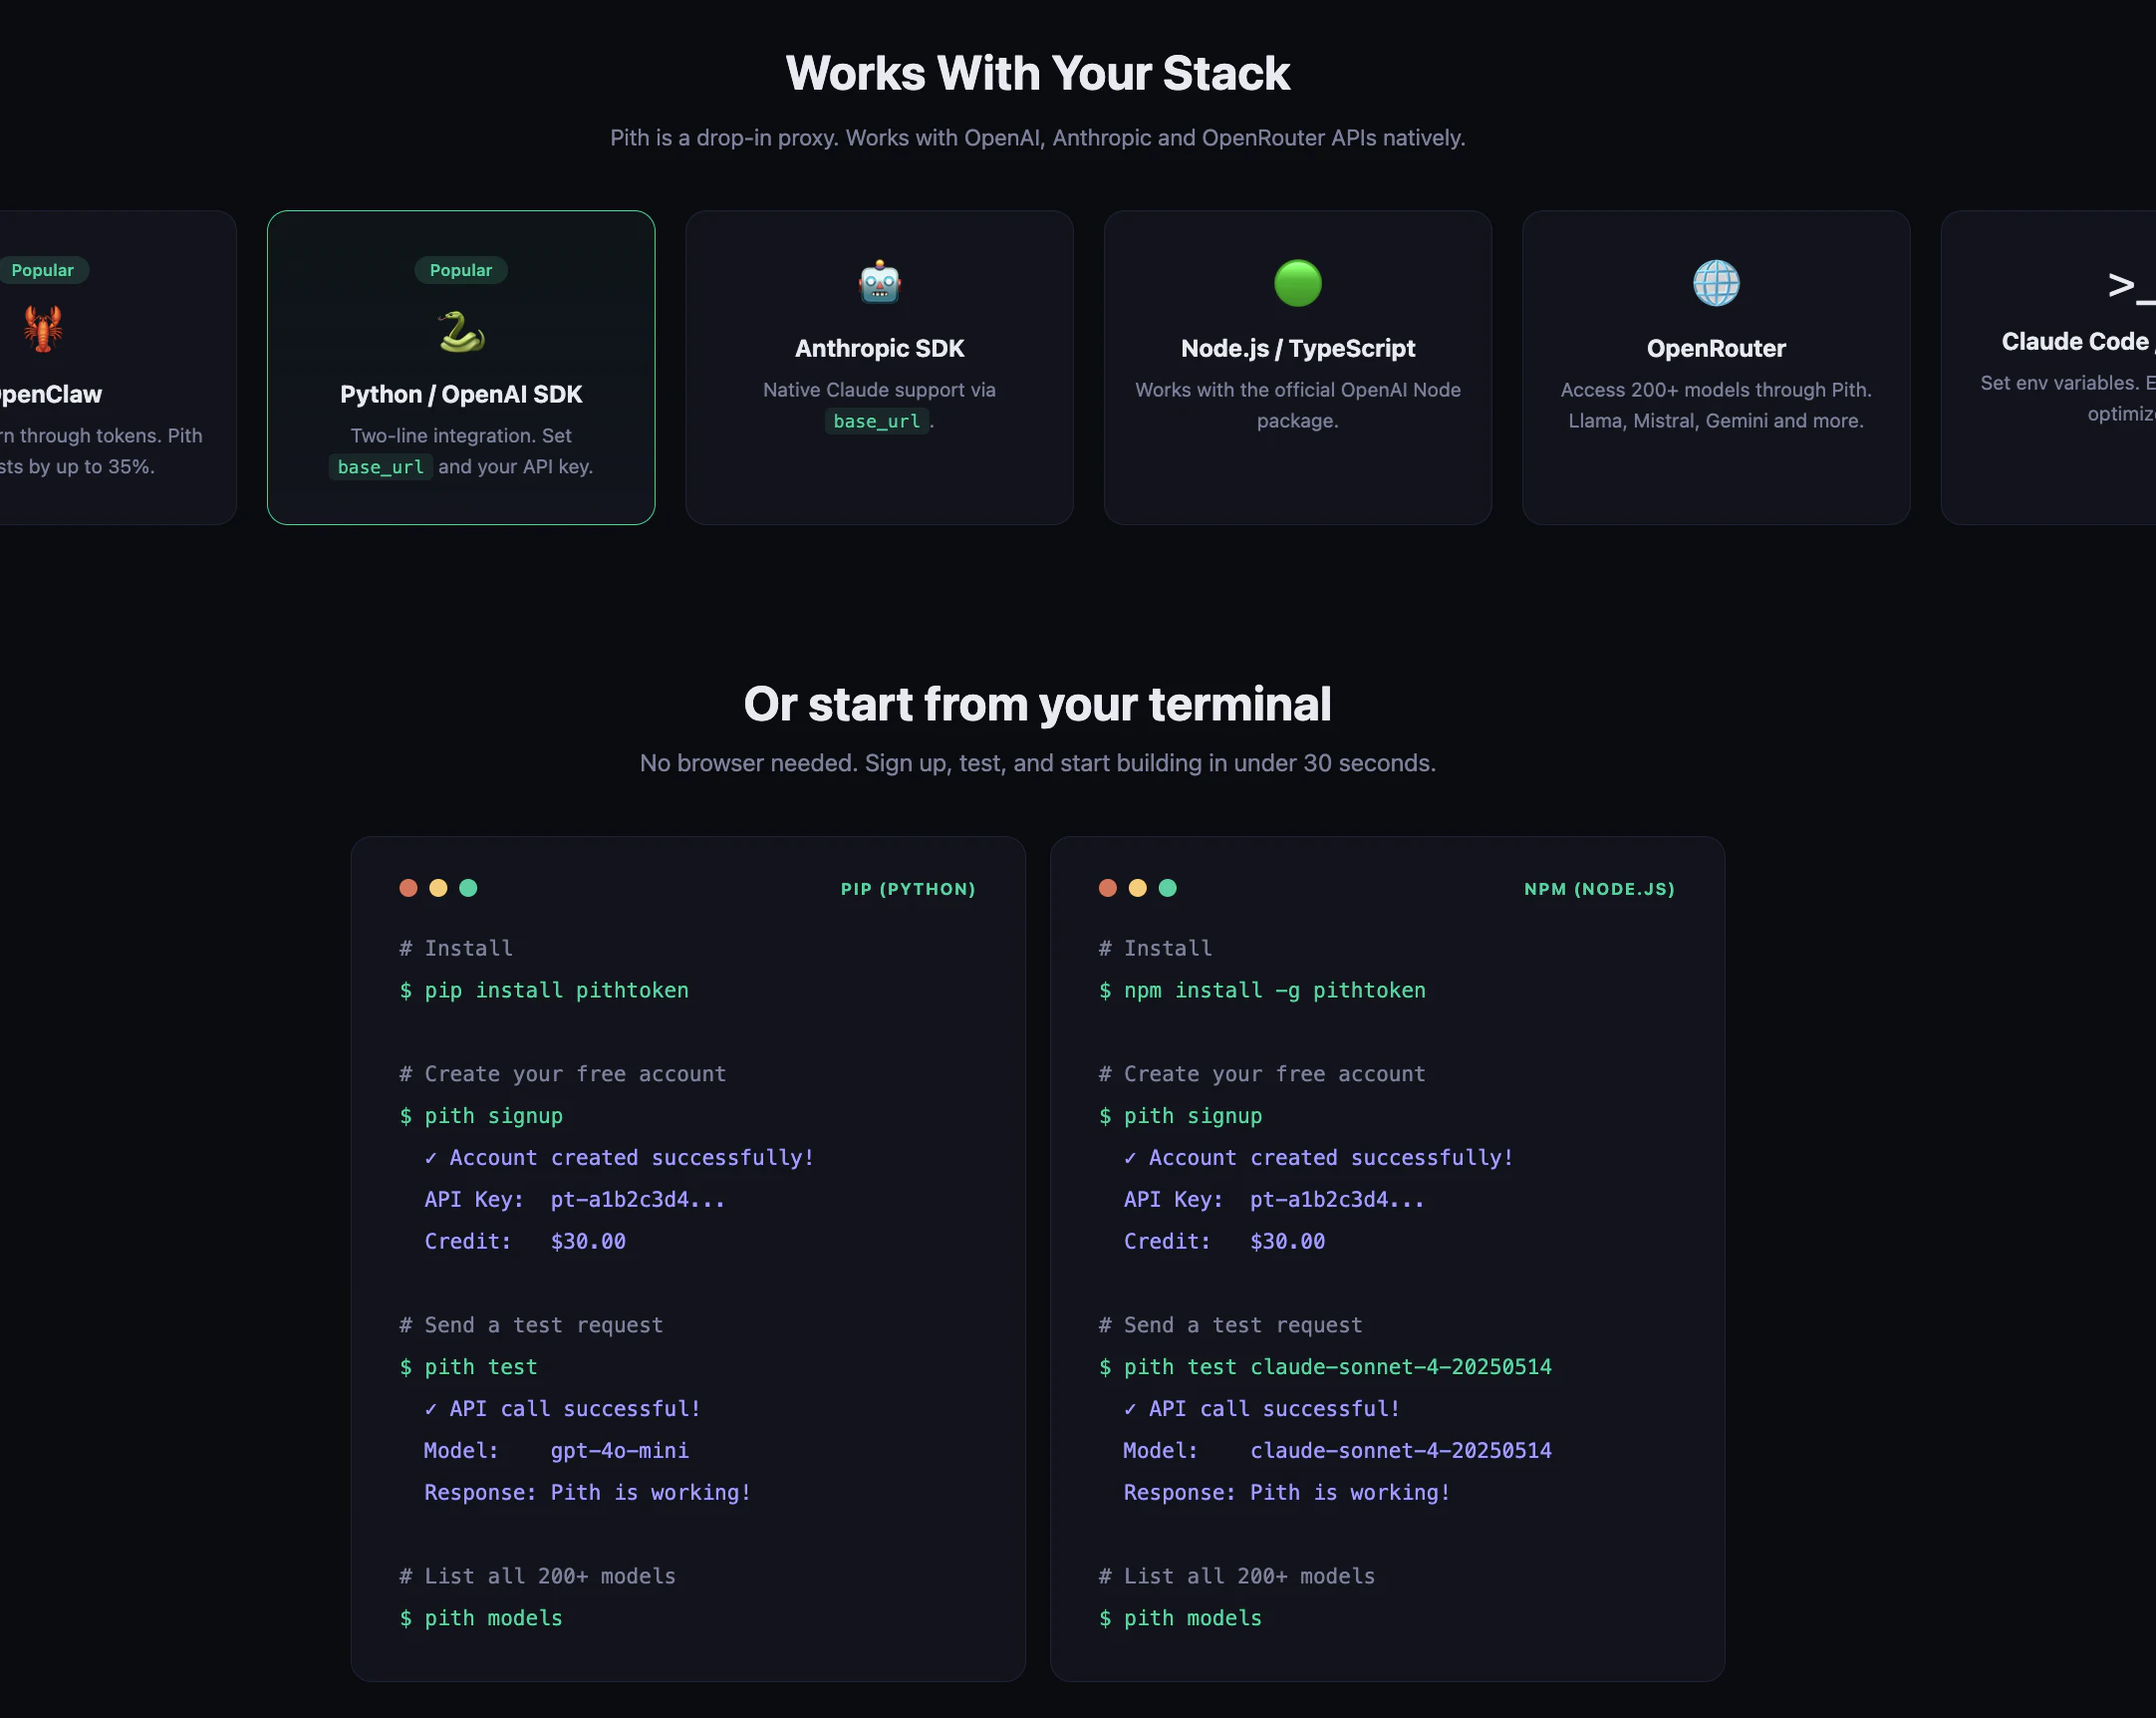Expand the Node.js / TypeScript card
Image resolution: width=2156 pixels, height=1718 pixels.
pos(1297,367)
